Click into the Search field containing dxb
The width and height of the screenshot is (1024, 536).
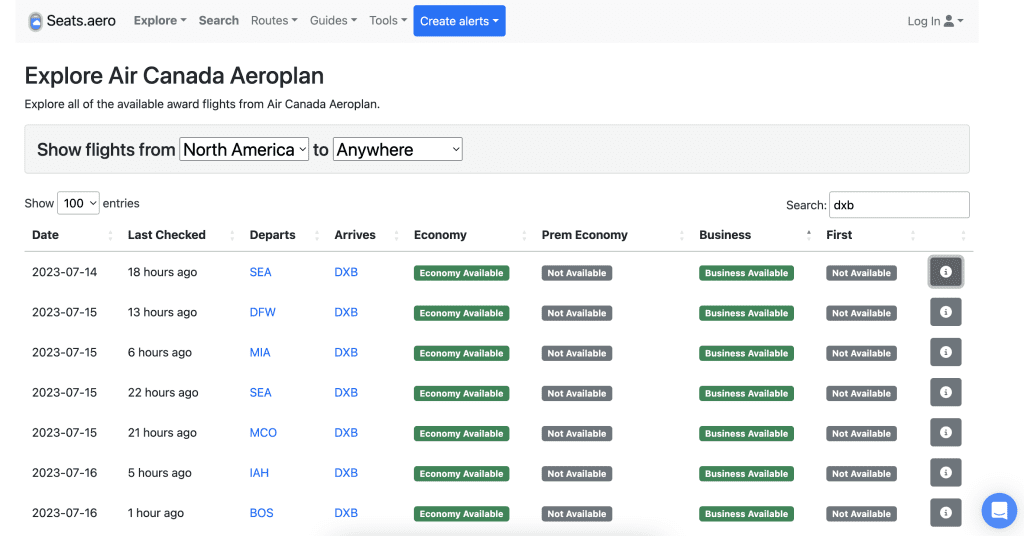(x=899, y=205)
